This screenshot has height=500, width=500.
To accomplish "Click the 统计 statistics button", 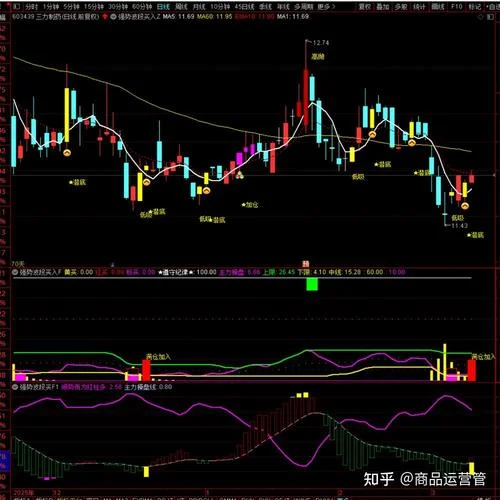I will point(419,7).
